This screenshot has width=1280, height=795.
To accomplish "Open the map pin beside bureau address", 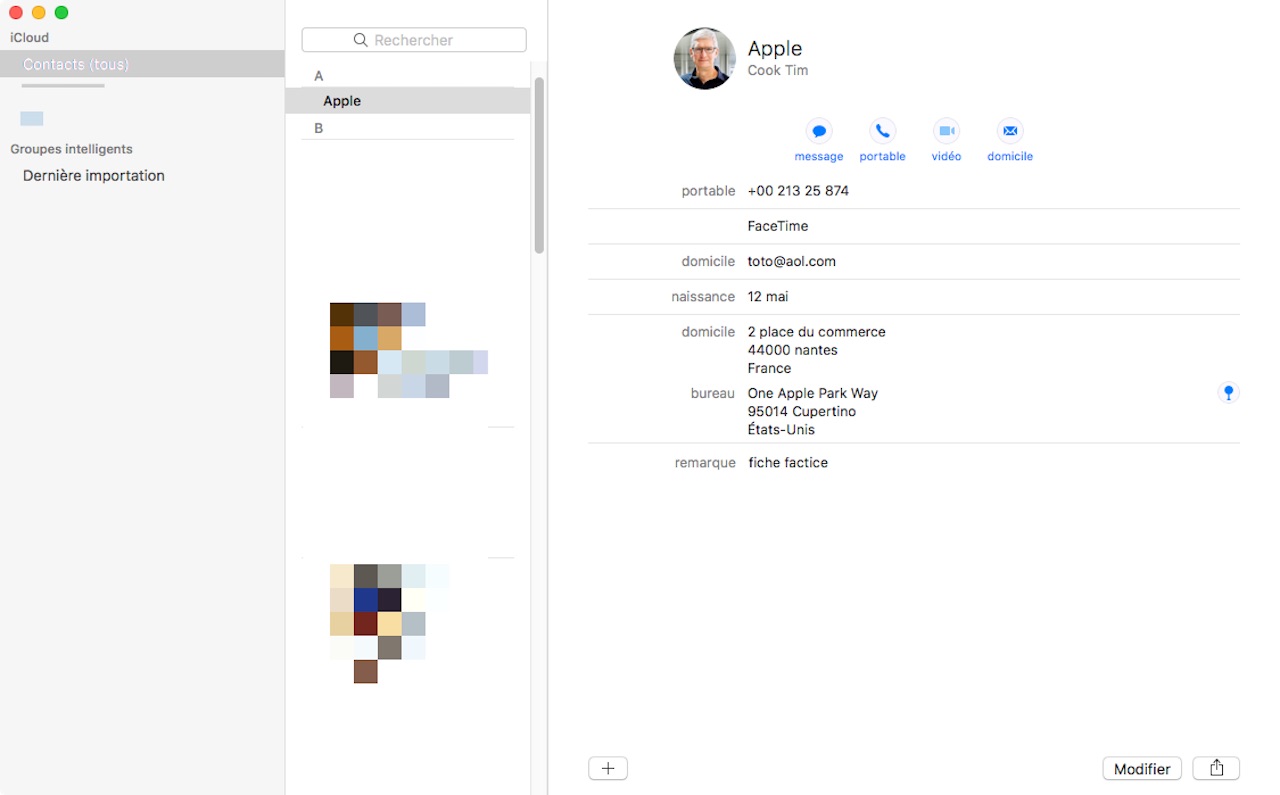I will (1228, 393).
